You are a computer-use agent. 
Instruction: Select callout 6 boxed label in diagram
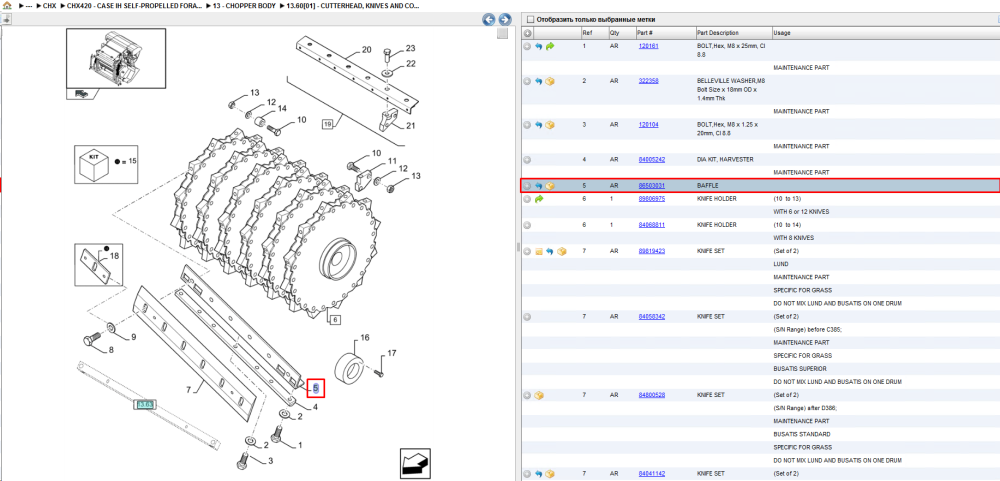tap(335, 320)
